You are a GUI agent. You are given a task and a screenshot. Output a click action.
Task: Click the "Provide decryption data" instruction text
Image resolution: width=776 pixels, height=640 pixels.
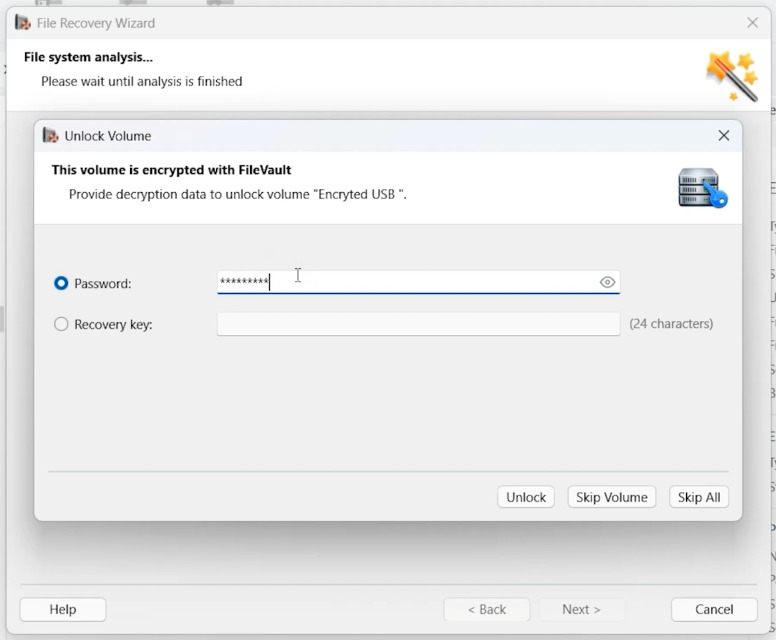[238, 194]
